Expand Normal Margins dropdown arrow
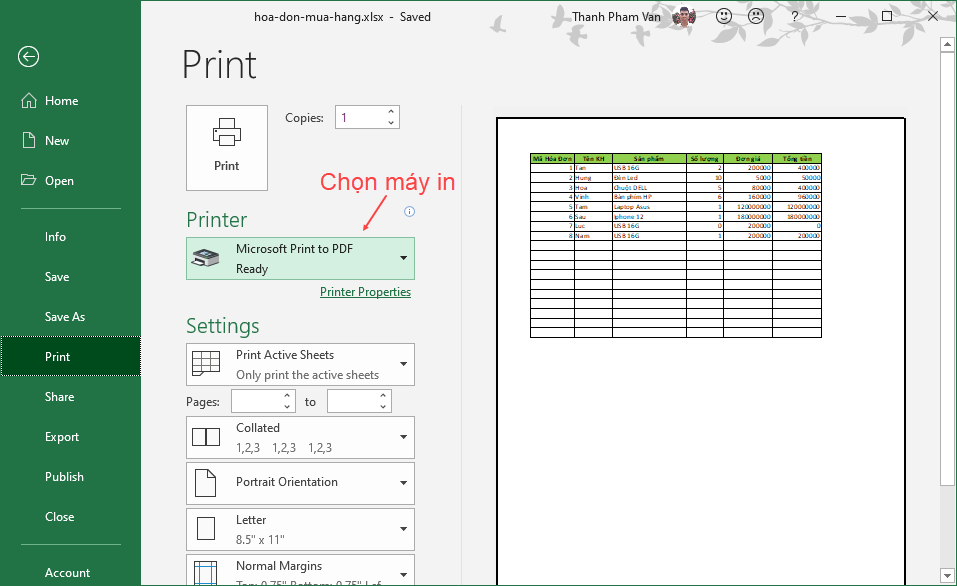 [x=403, y=574]
